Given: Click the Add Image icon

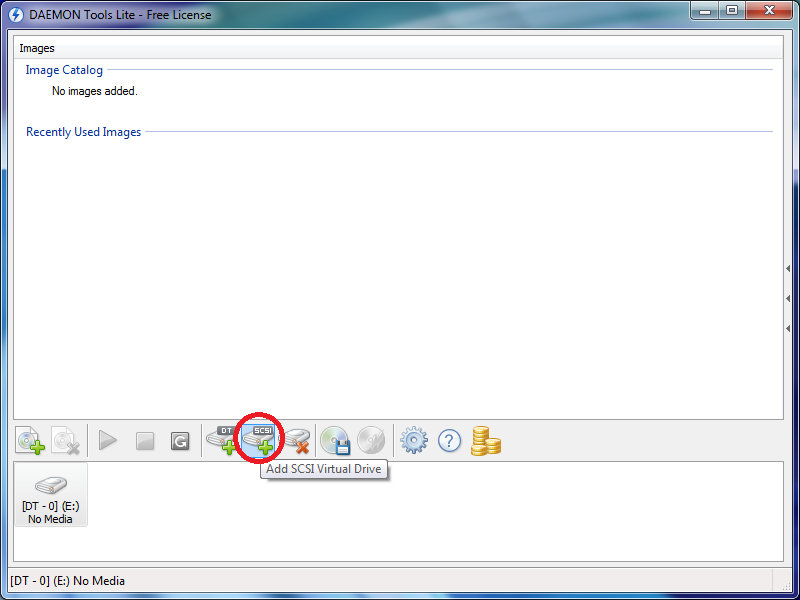Looking at the screenshot, I should click(31, 441).
